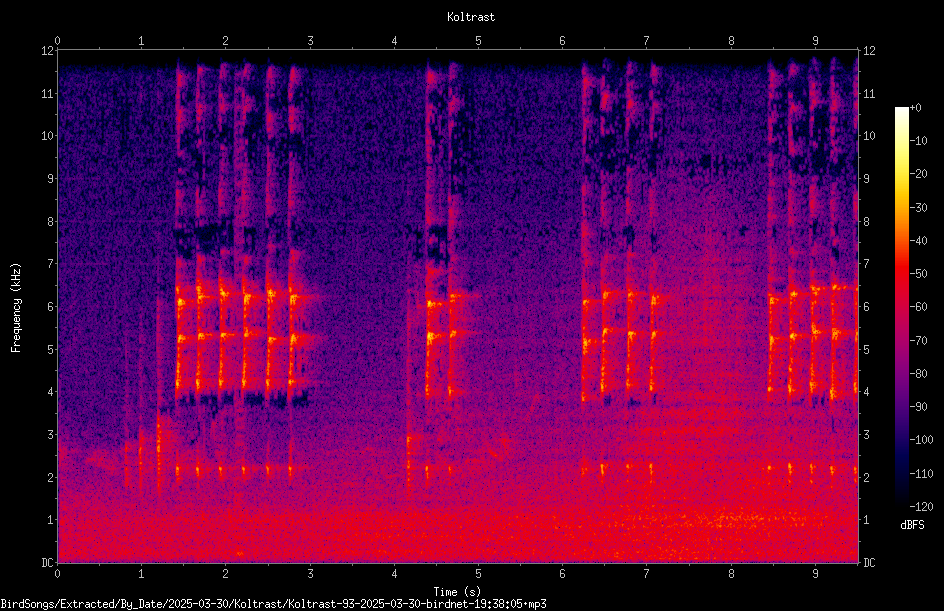Click the "6" label on the right frequency axis
This screenshot has width=944, height=611.
866,306
